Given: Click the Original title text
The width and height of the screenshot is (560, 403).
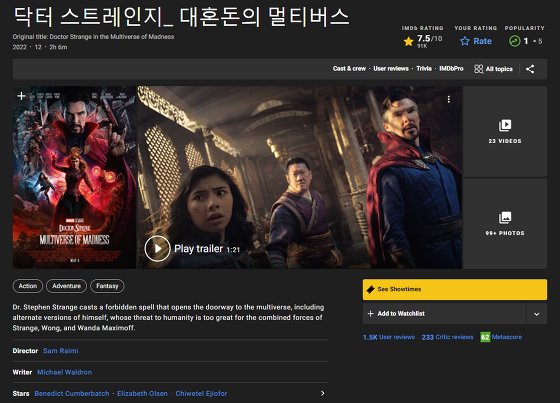Looking at the screenshot, I should click(x=93, y=36).
